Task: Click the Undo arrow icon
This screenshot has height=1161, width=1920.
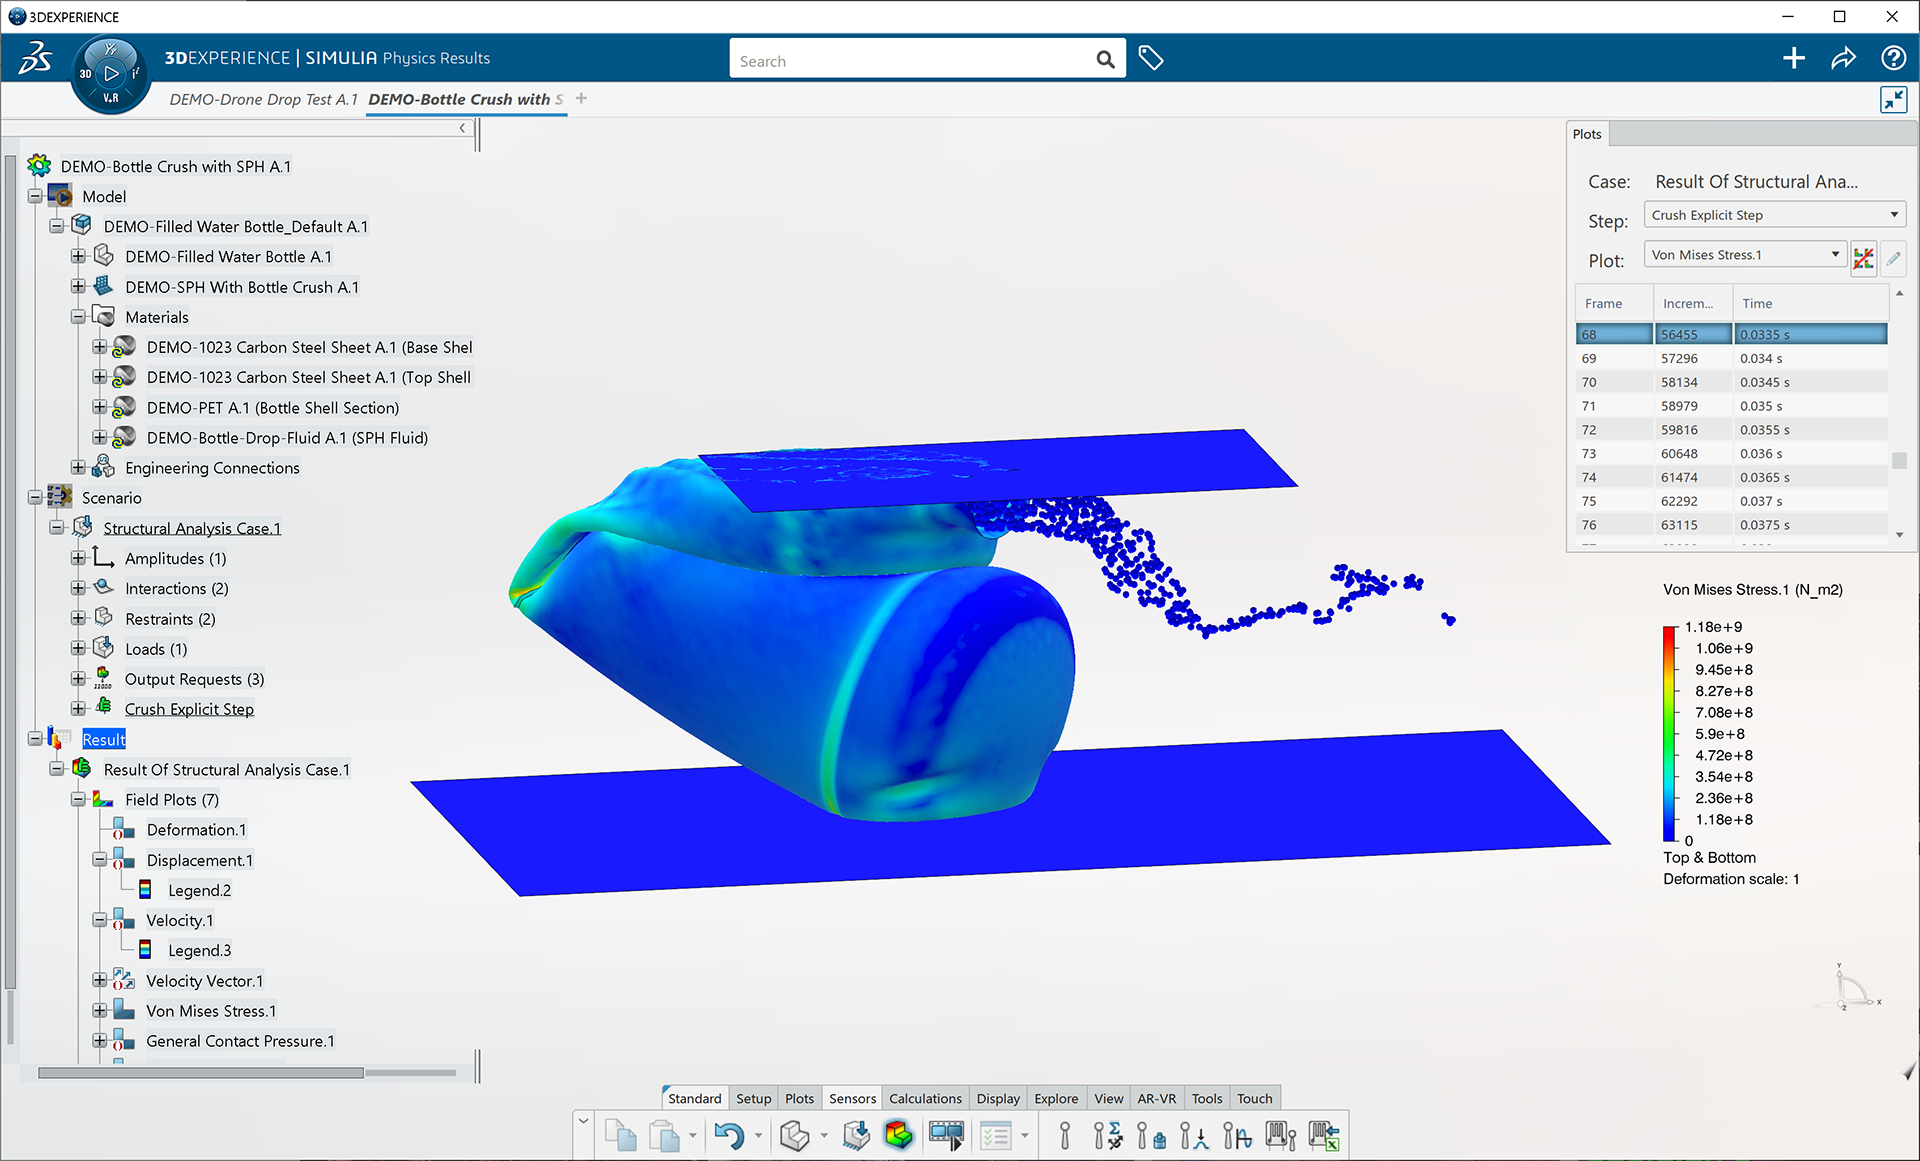Action: point(729,1136)
